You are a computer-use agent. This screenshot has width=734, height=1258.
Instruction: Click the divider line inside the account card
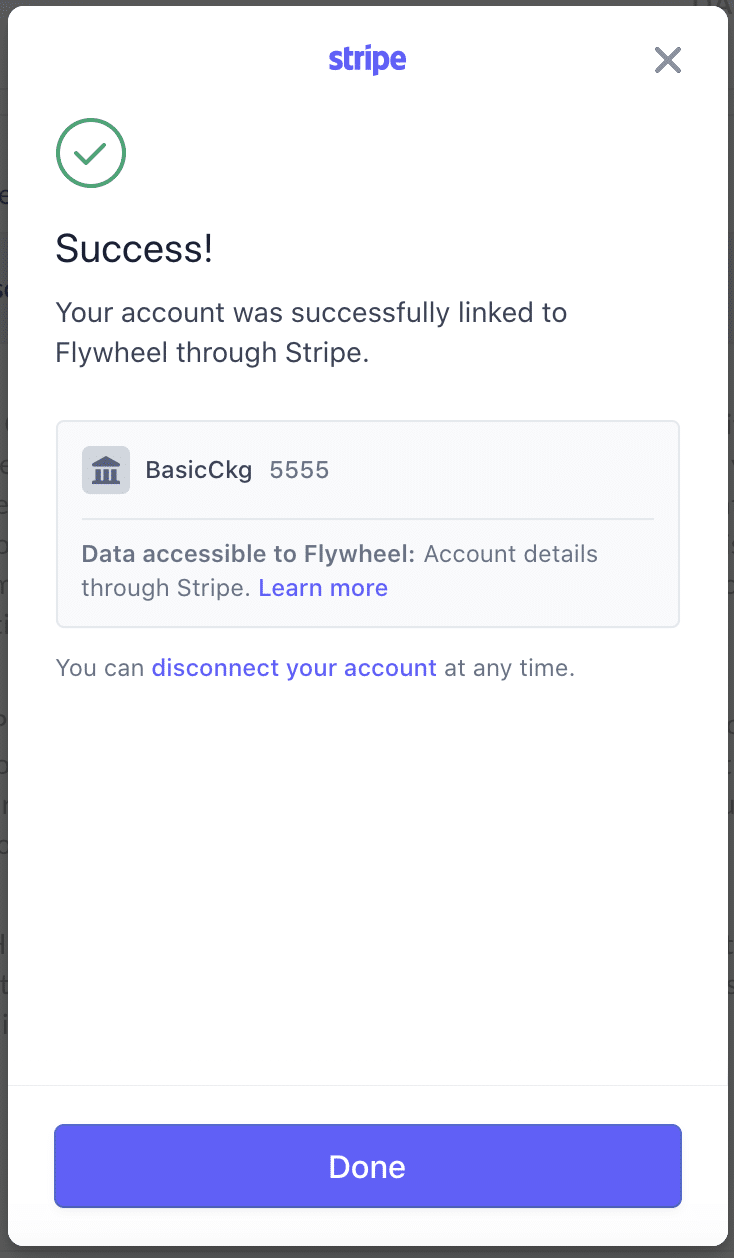(367, 519)
